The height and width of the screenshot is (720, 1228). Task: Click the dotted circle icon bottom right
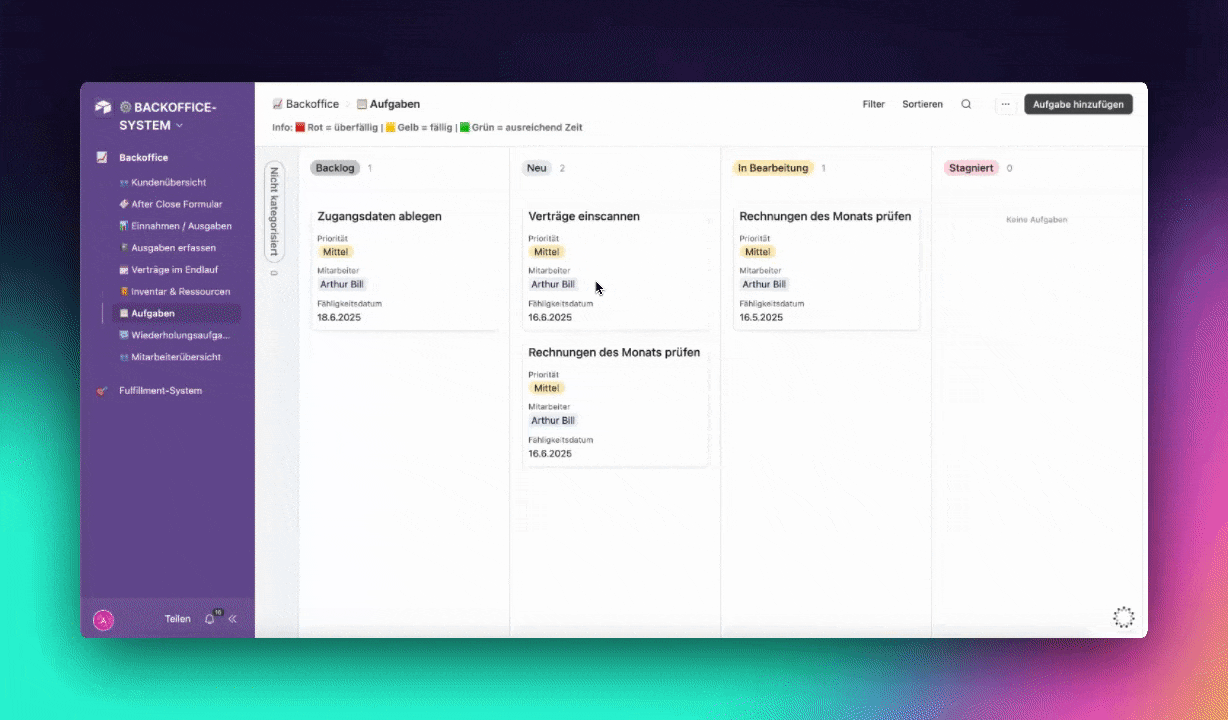1123,617
